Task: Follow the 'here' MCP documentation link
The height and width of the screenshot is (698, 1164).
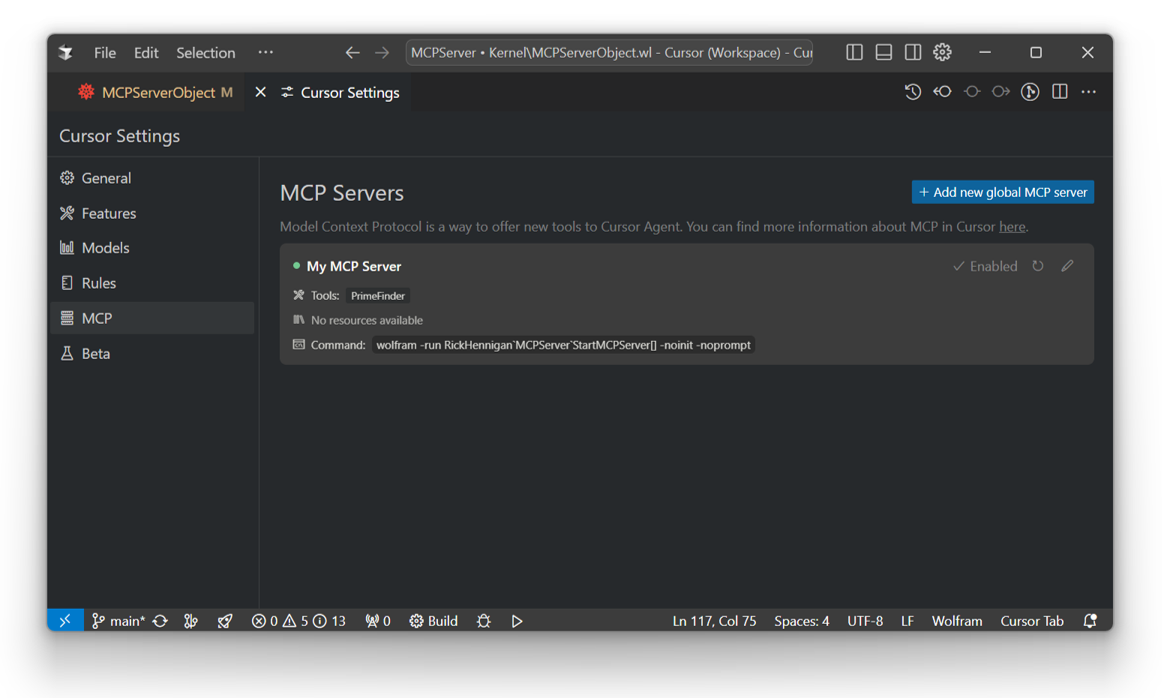Action: click(1012, 227)
